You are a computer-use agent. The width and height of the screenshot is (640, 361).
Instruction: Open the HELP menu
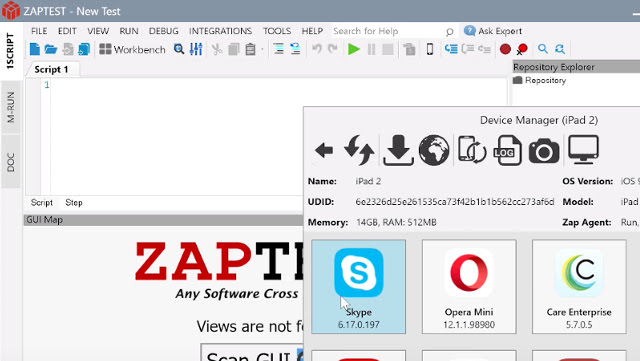coord(312,31)
